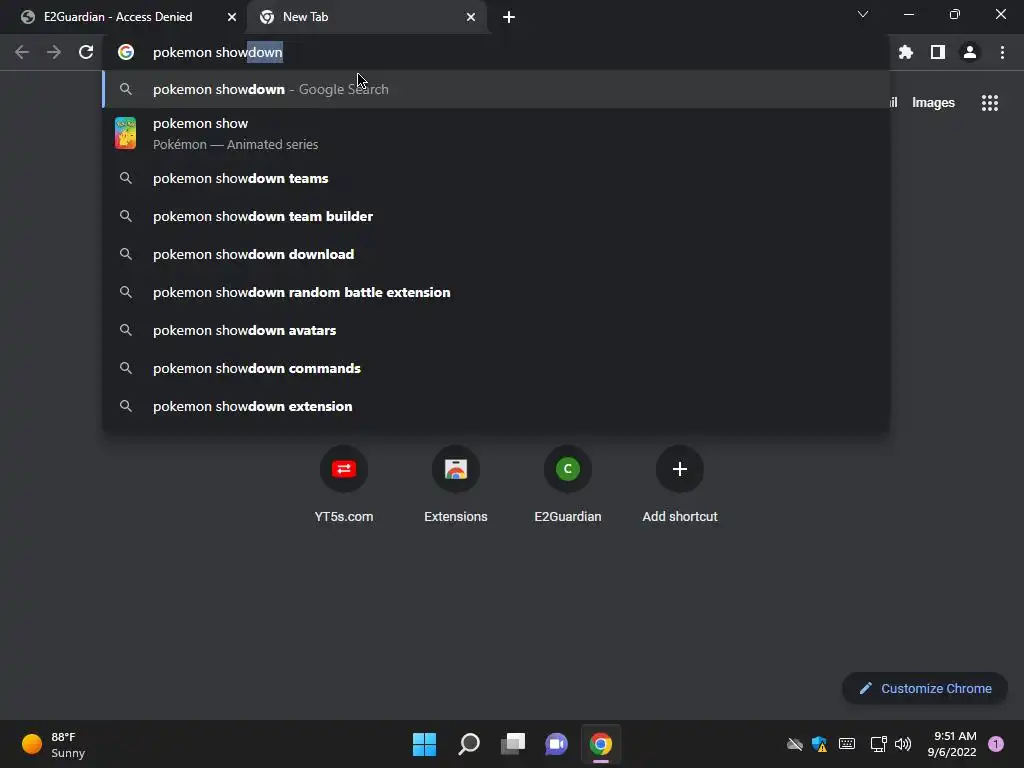Open the Chrome profile avatar menu
The image size is (1024, 768).
[x=970, y=52]
